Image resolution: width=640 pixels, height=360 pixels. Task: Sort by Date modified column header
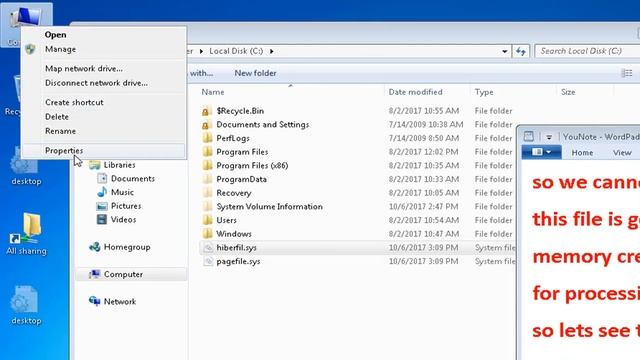coord(415,92)
